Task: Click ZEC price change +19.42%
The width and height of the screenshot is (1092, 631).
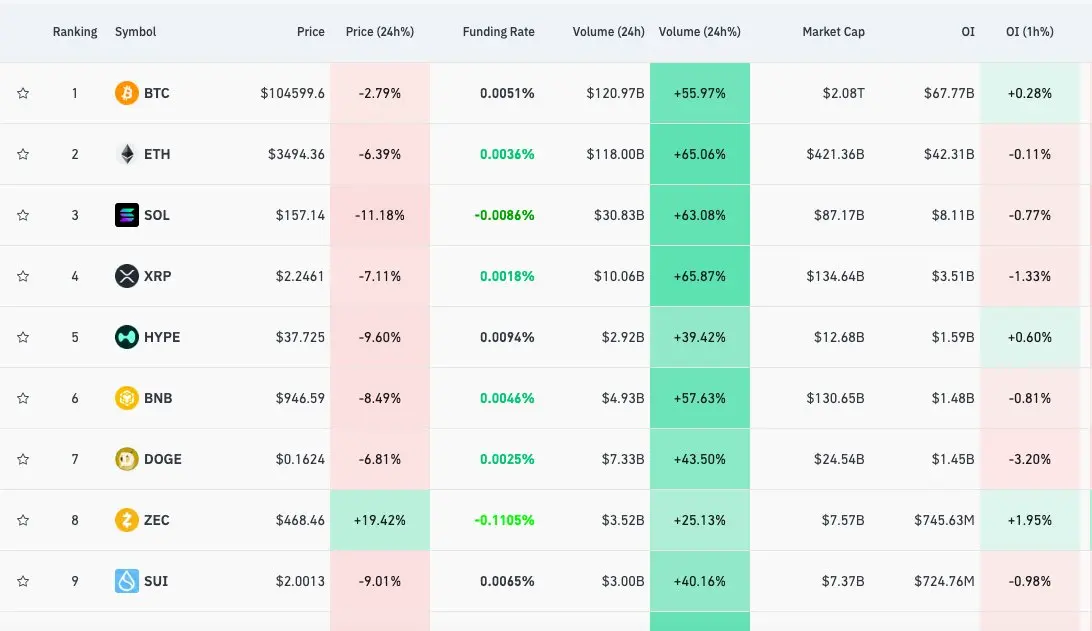Action: [380, 520]
